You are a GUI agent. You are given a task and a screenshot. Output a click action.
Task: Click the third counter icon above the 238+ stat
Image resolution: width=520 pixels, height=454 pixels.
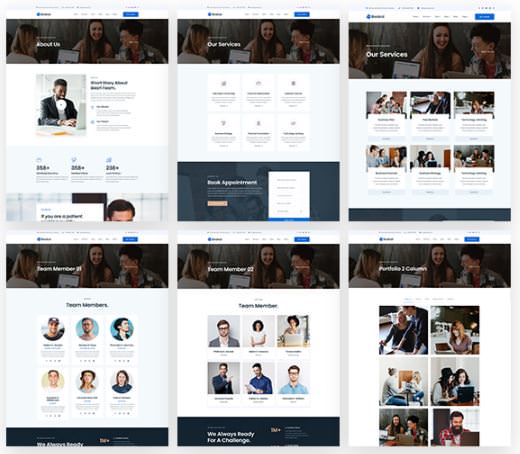(x=109, y=160)
